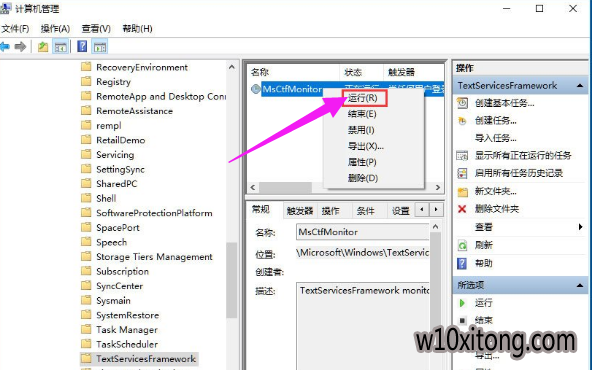Select SoftwareProtectionPlatform in the tree
This screenshot has width=592, height=370.
[154, 213]
